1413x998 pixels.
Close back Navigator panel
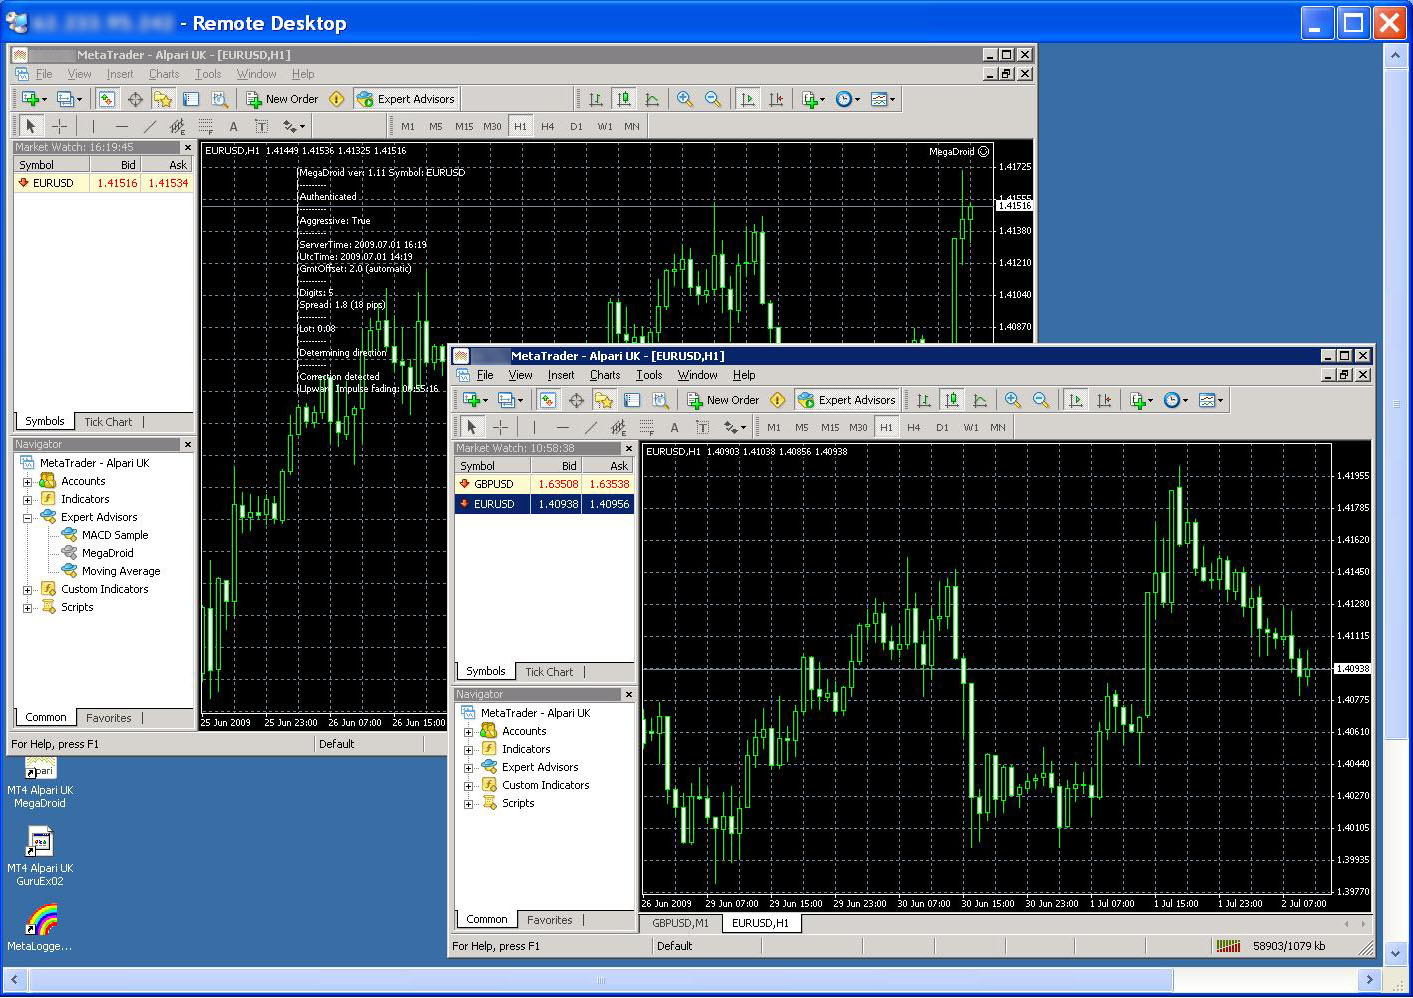[187, 444]
